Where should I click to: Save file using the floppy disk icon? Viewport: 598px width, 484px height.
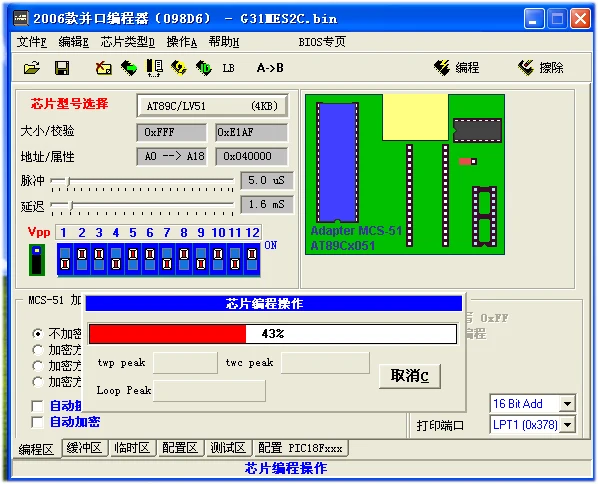[x=62, y=68]
